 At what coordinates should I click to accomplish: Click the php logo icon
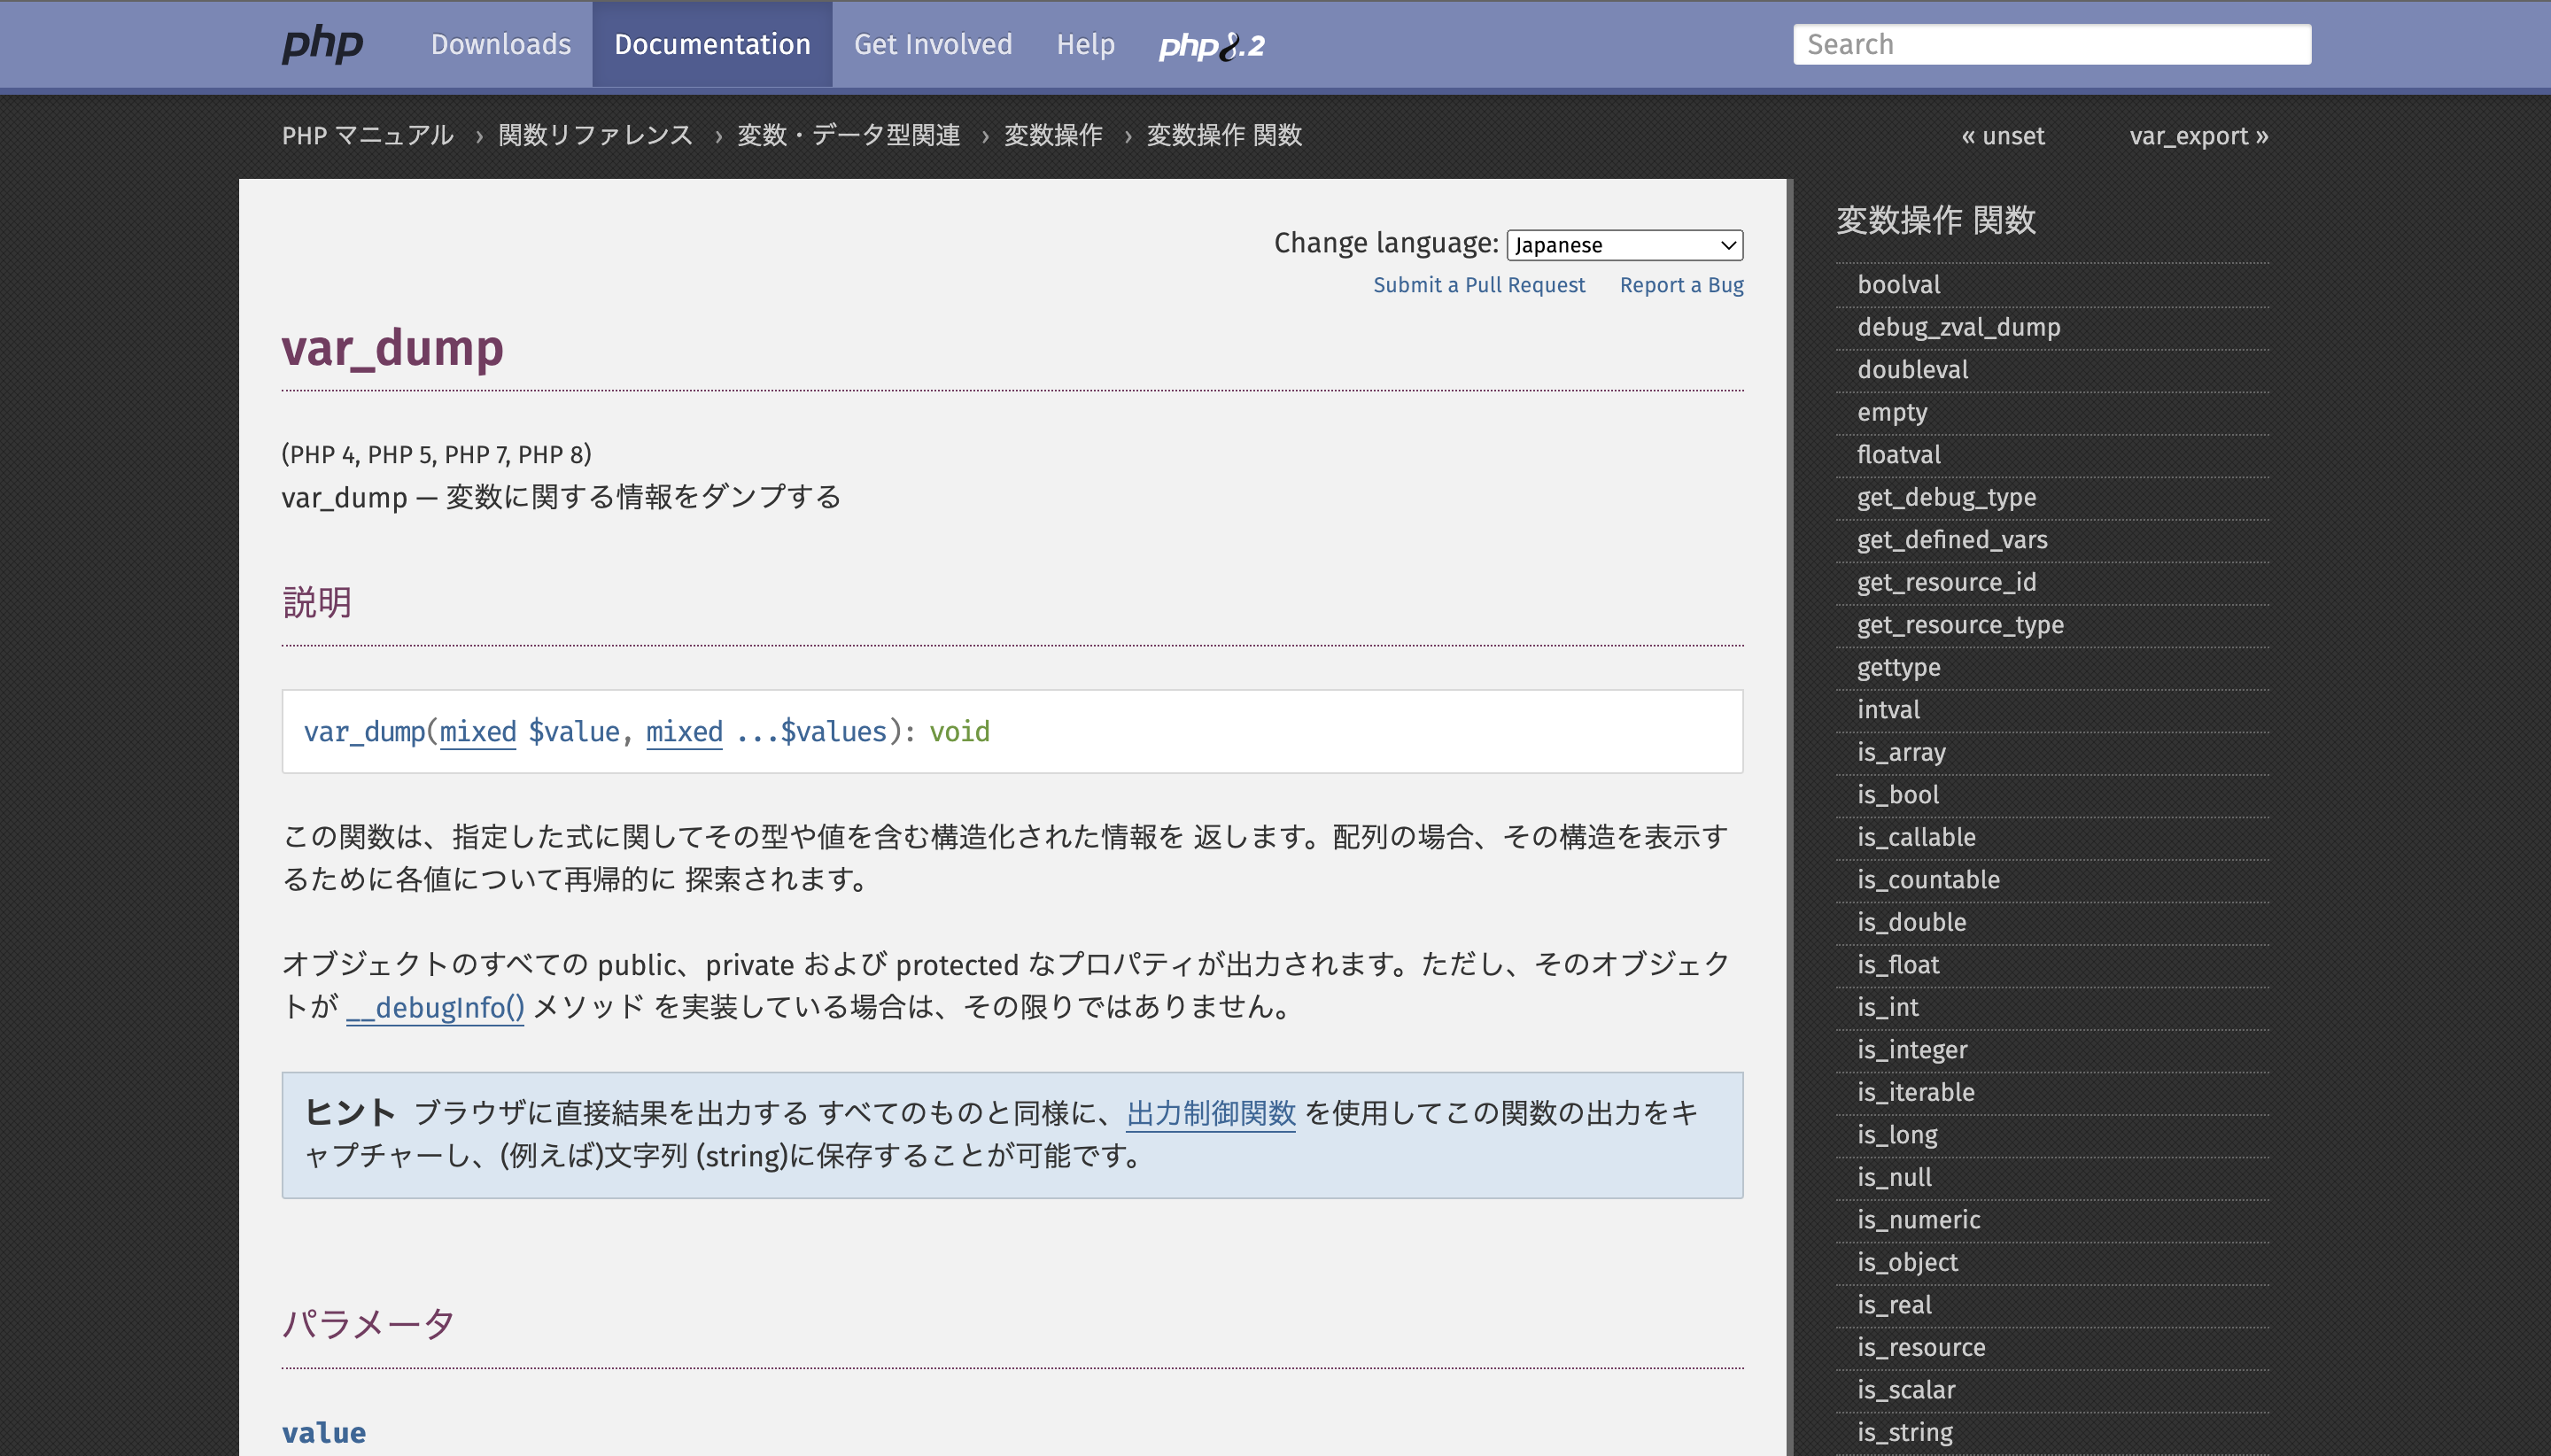[322, 45]
